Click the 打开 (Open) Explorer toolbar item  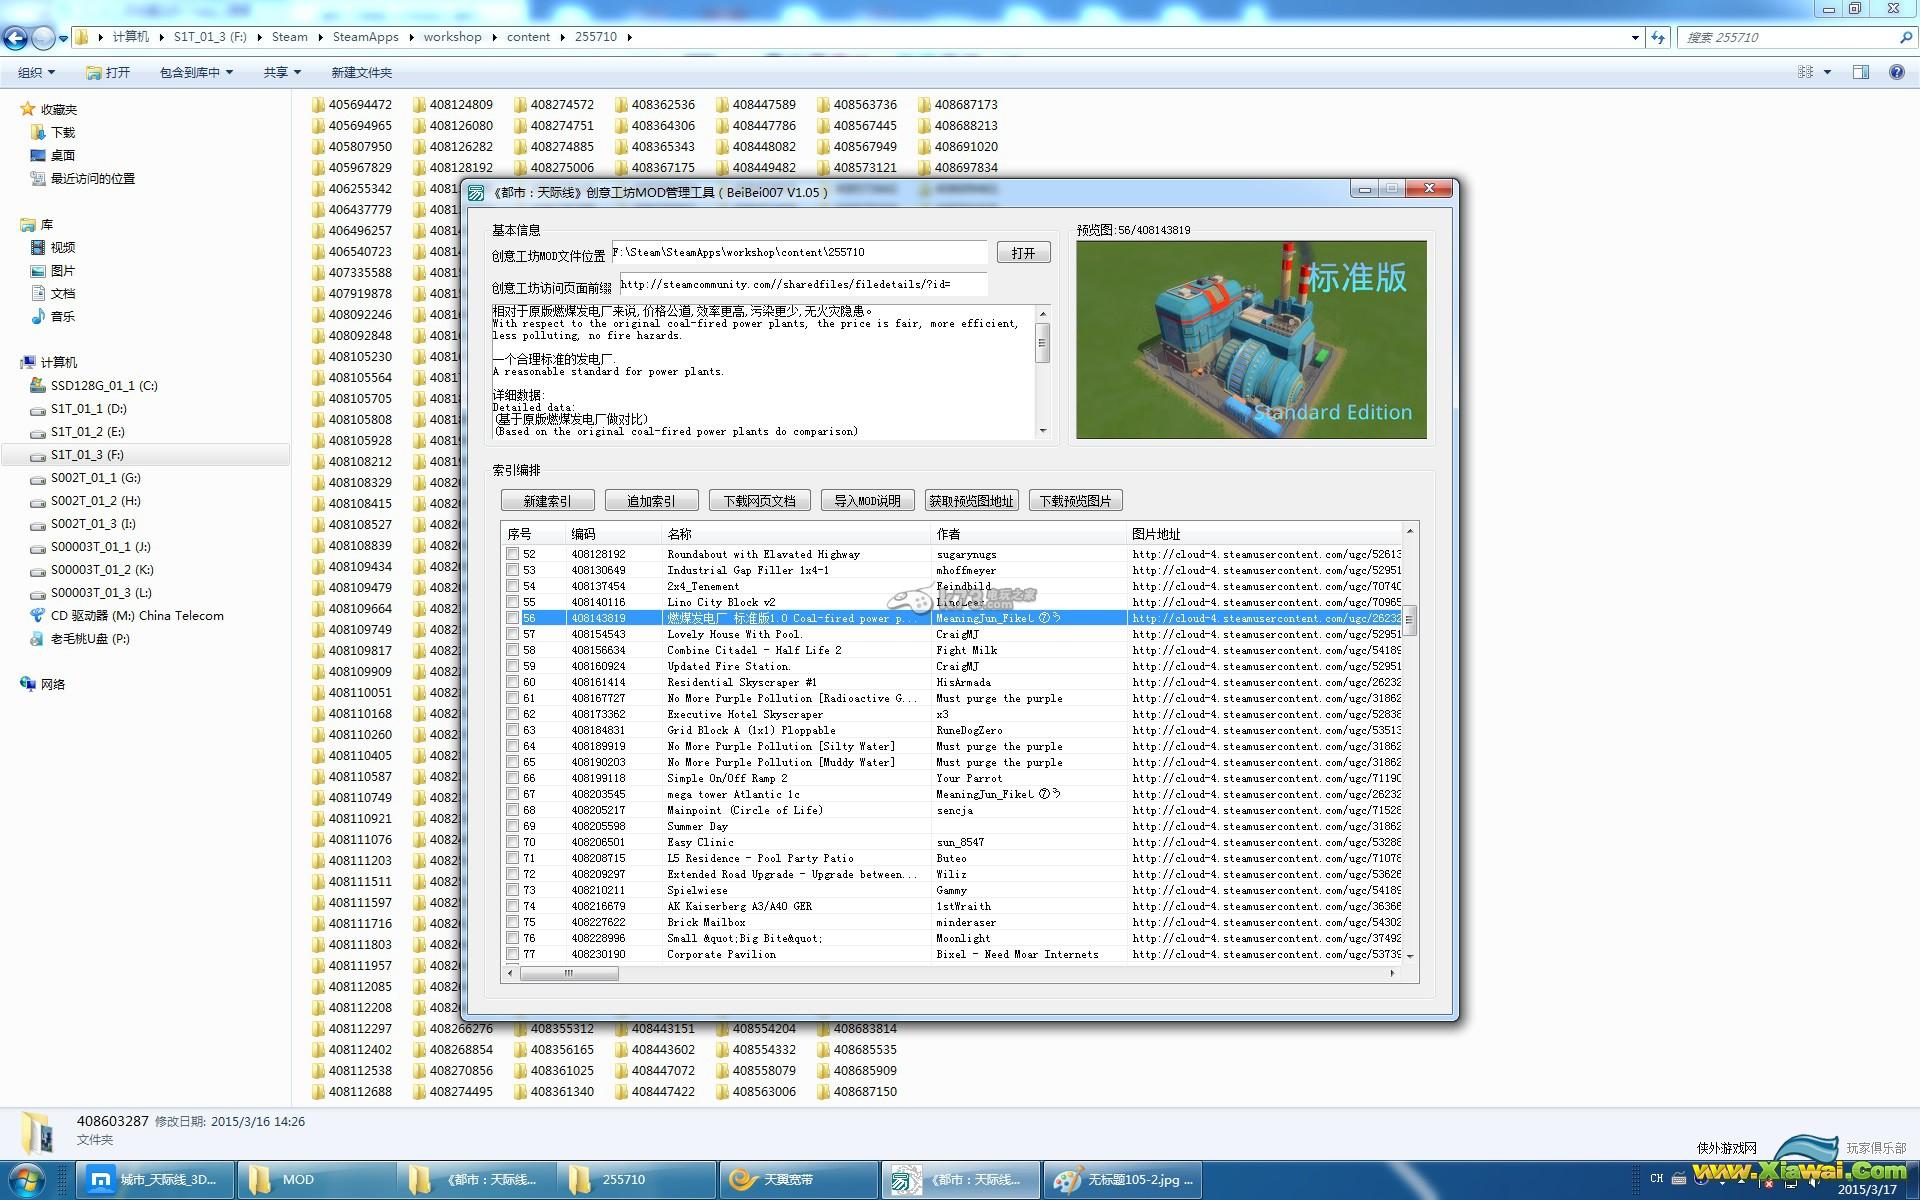tap(109, 72)
